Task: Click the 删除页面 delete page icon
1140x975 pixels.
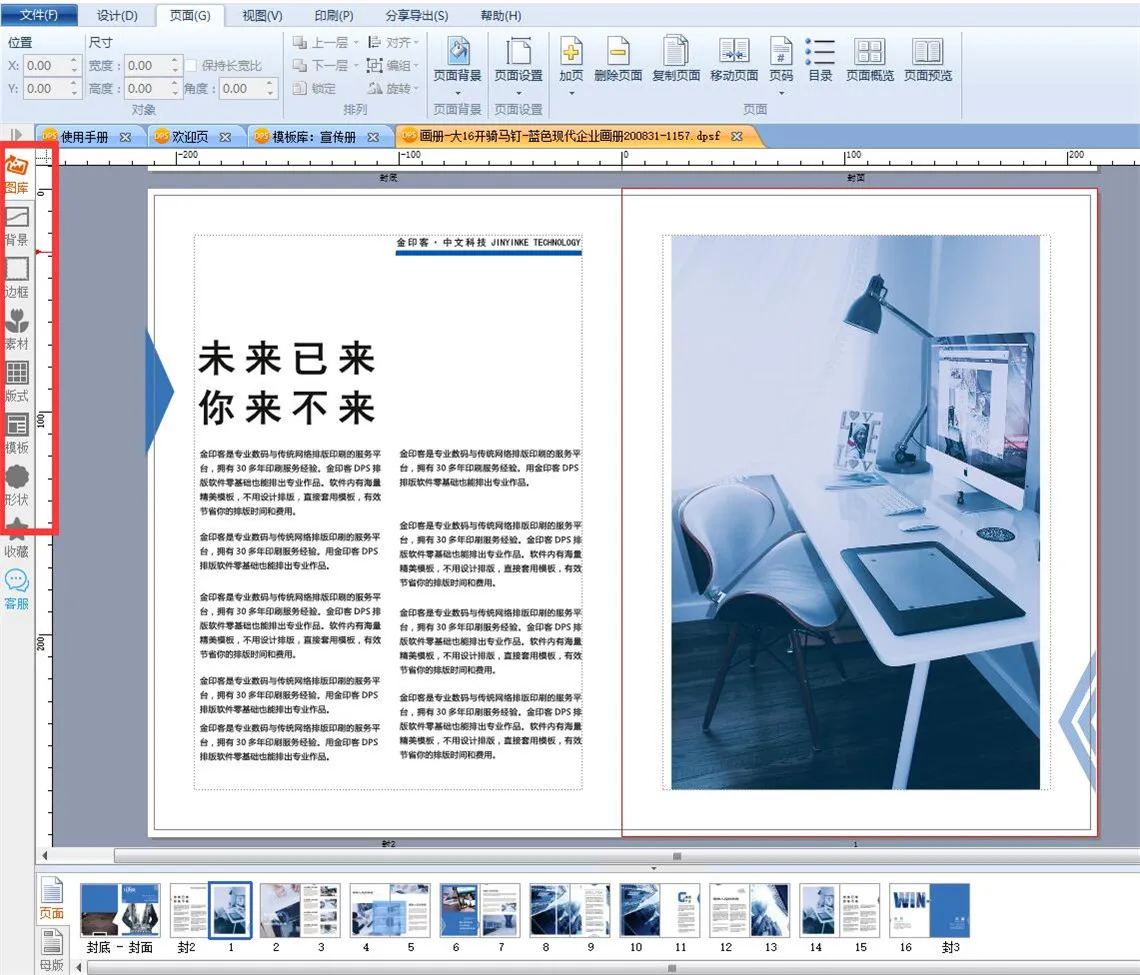Action: pyautogui.click(x=618, y=52)
